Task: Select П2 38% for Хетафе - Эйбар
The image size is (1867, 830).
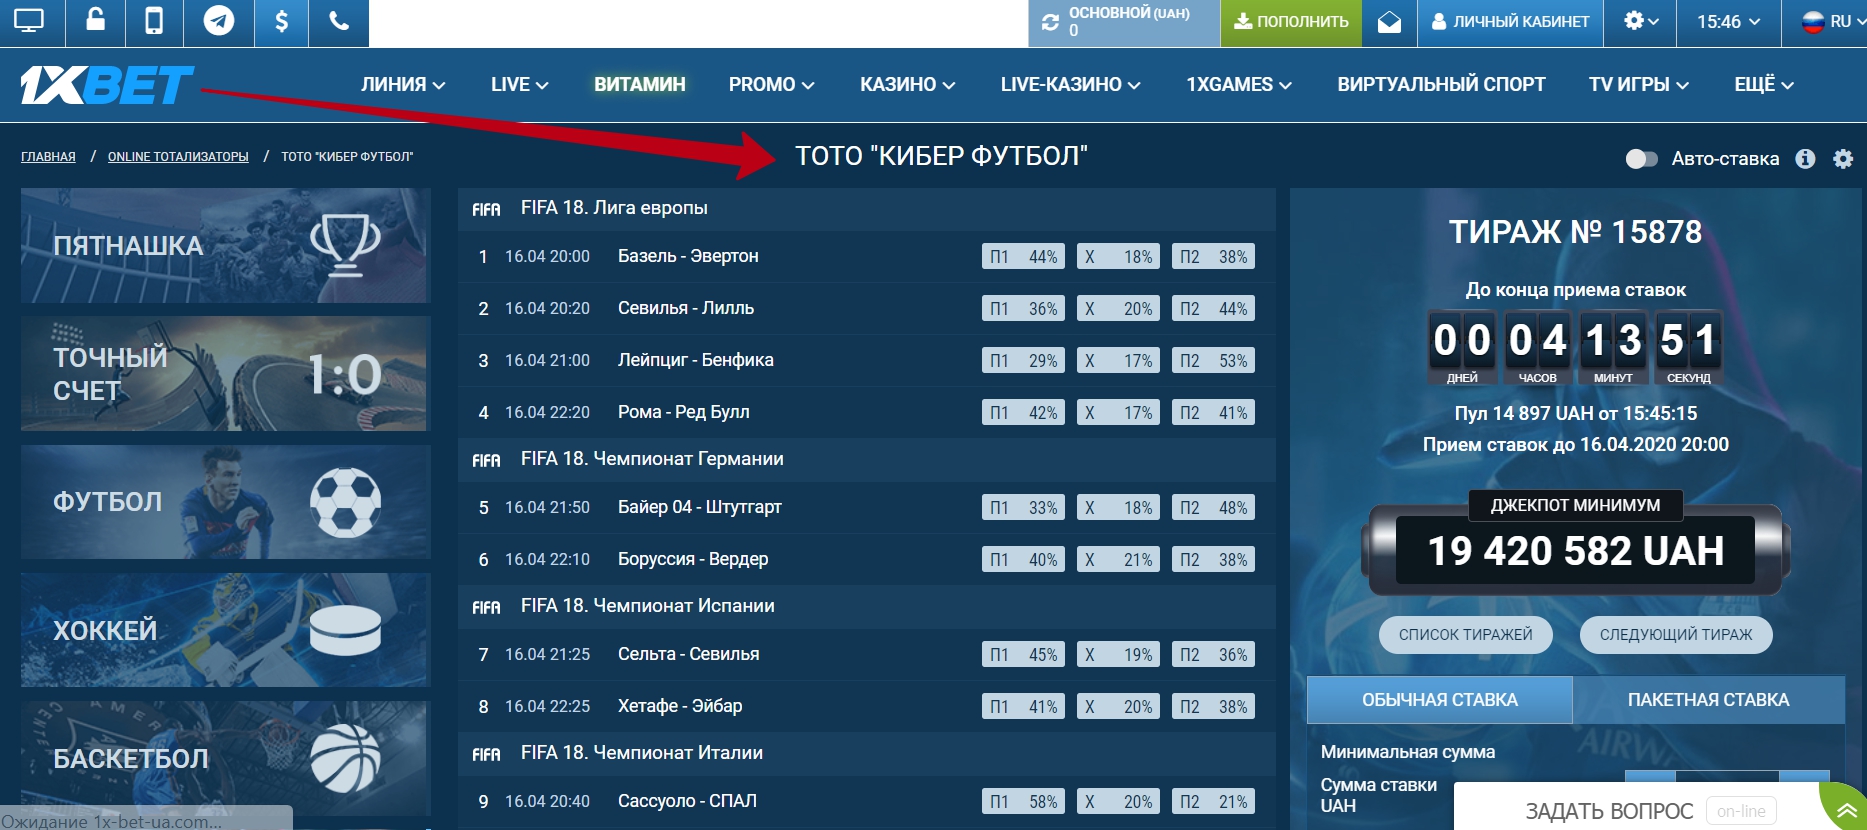Action: (x=1213, y=707)
